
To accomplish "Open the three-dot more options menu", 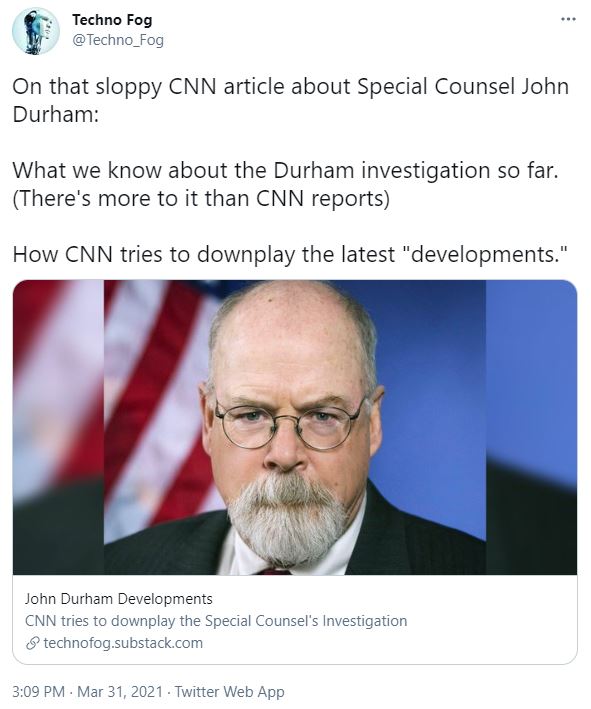I will coord(568,19).
